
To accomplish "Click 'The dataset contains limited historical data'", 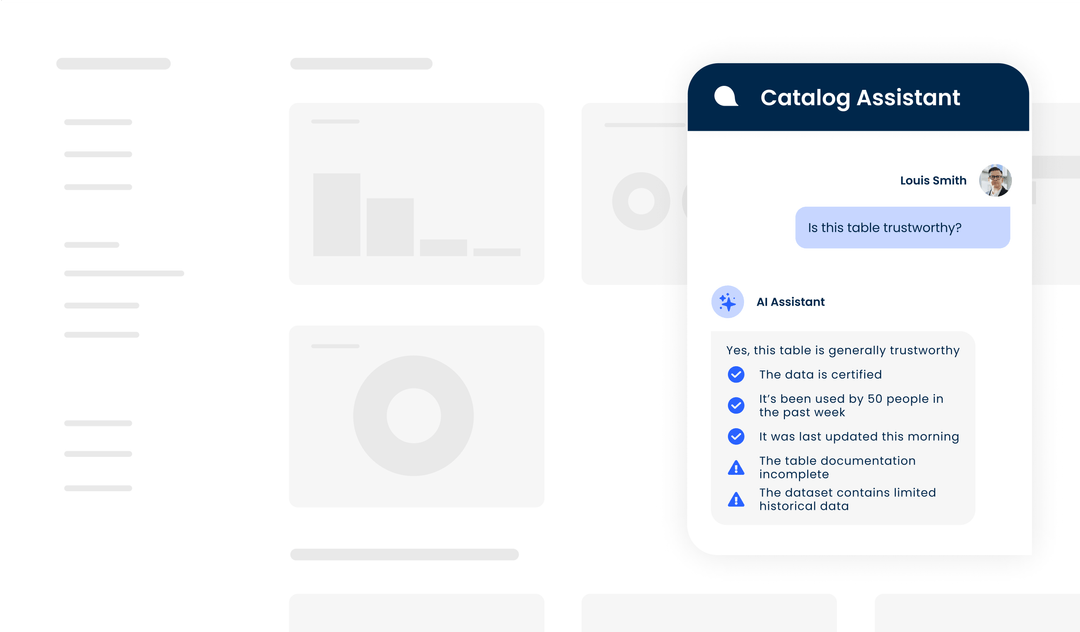I will coord(847,499).
